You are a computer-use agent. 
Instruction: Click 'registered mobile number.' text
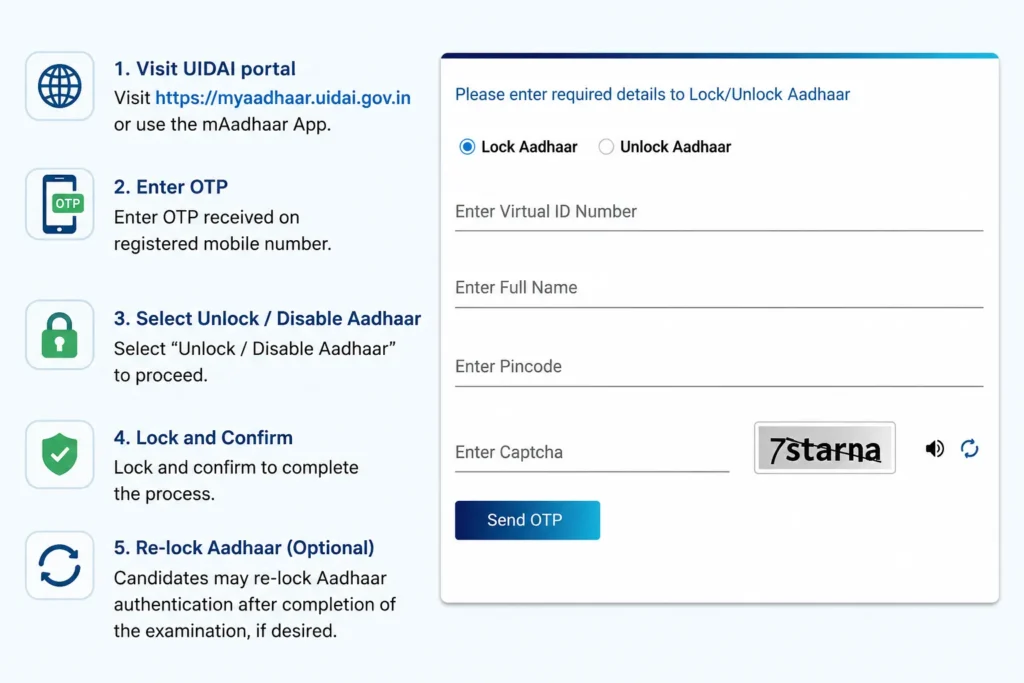click(x=223, y=244)
